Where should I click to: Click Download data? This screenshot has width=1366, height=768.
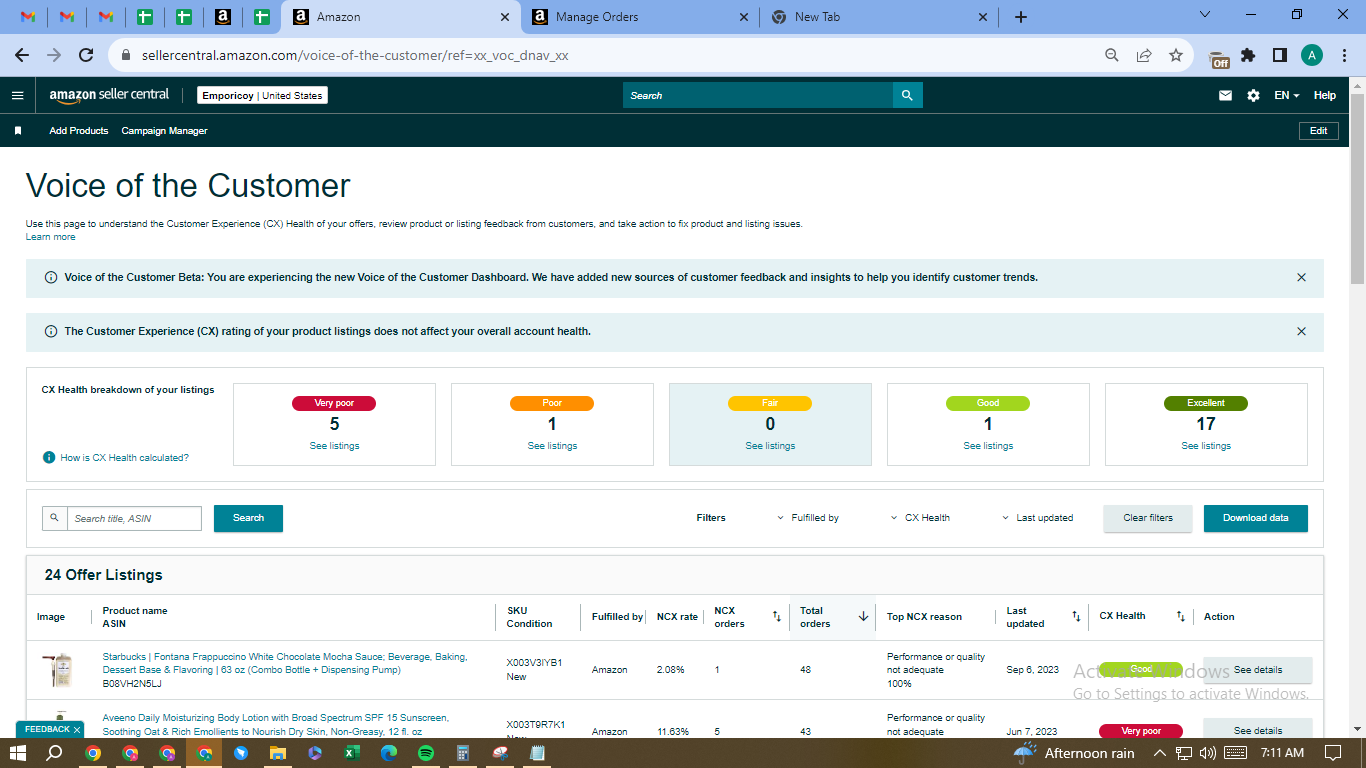[x=1256, y=518]
